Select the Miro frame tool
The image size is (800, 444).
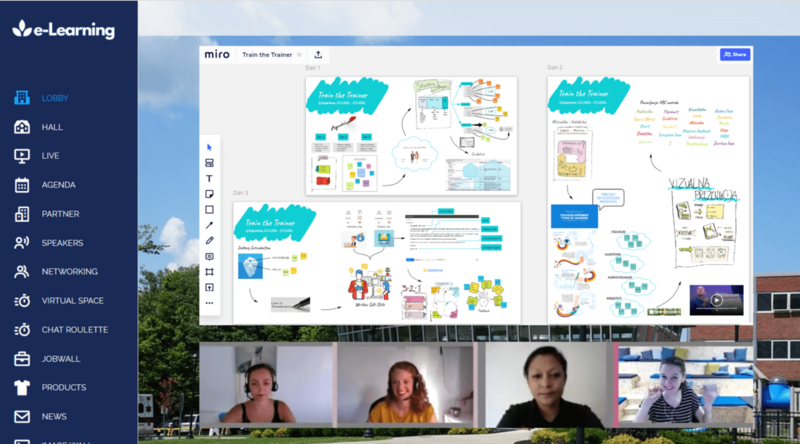(209, 272)
